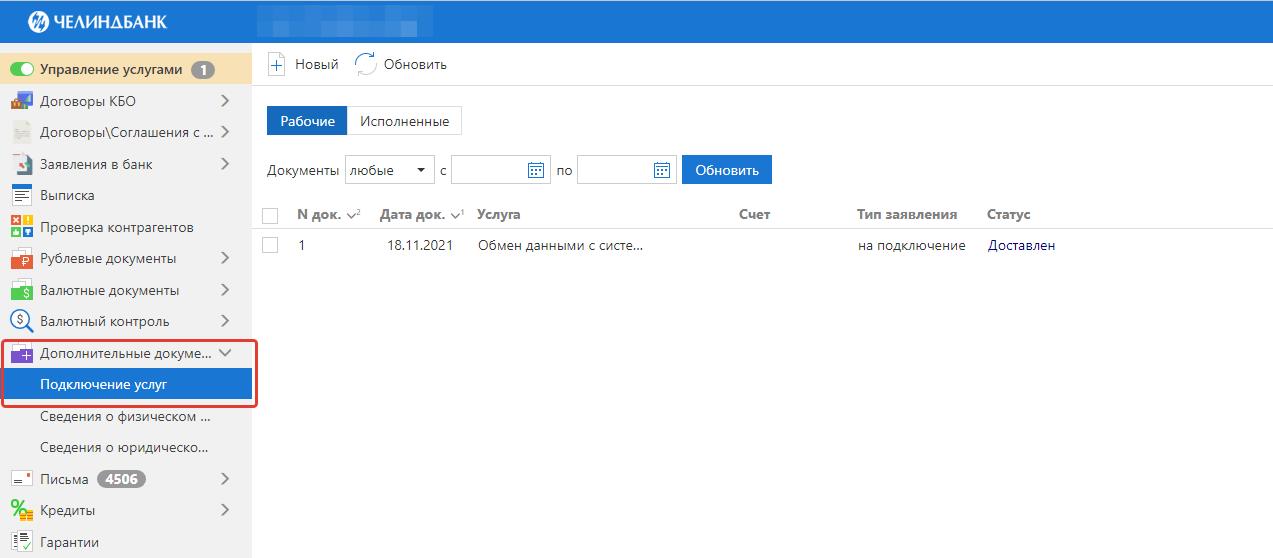Switch to the Рабочие tab
Screen dimensions: 1273x558
point(307,121)
